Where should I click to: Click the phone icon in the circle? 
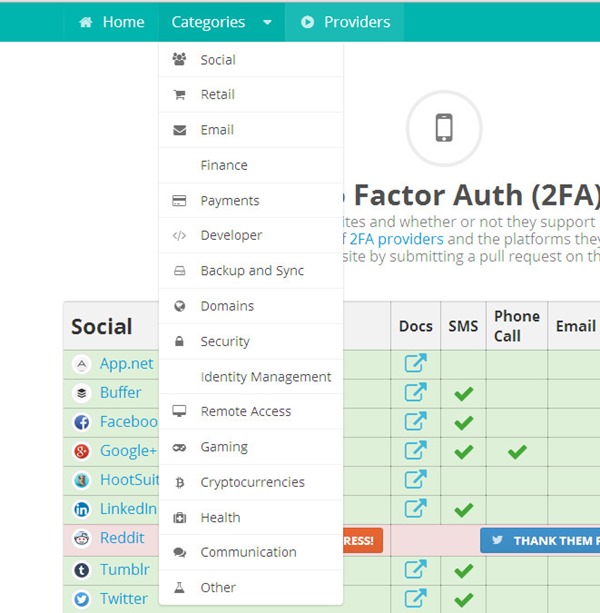pos(444,128)
